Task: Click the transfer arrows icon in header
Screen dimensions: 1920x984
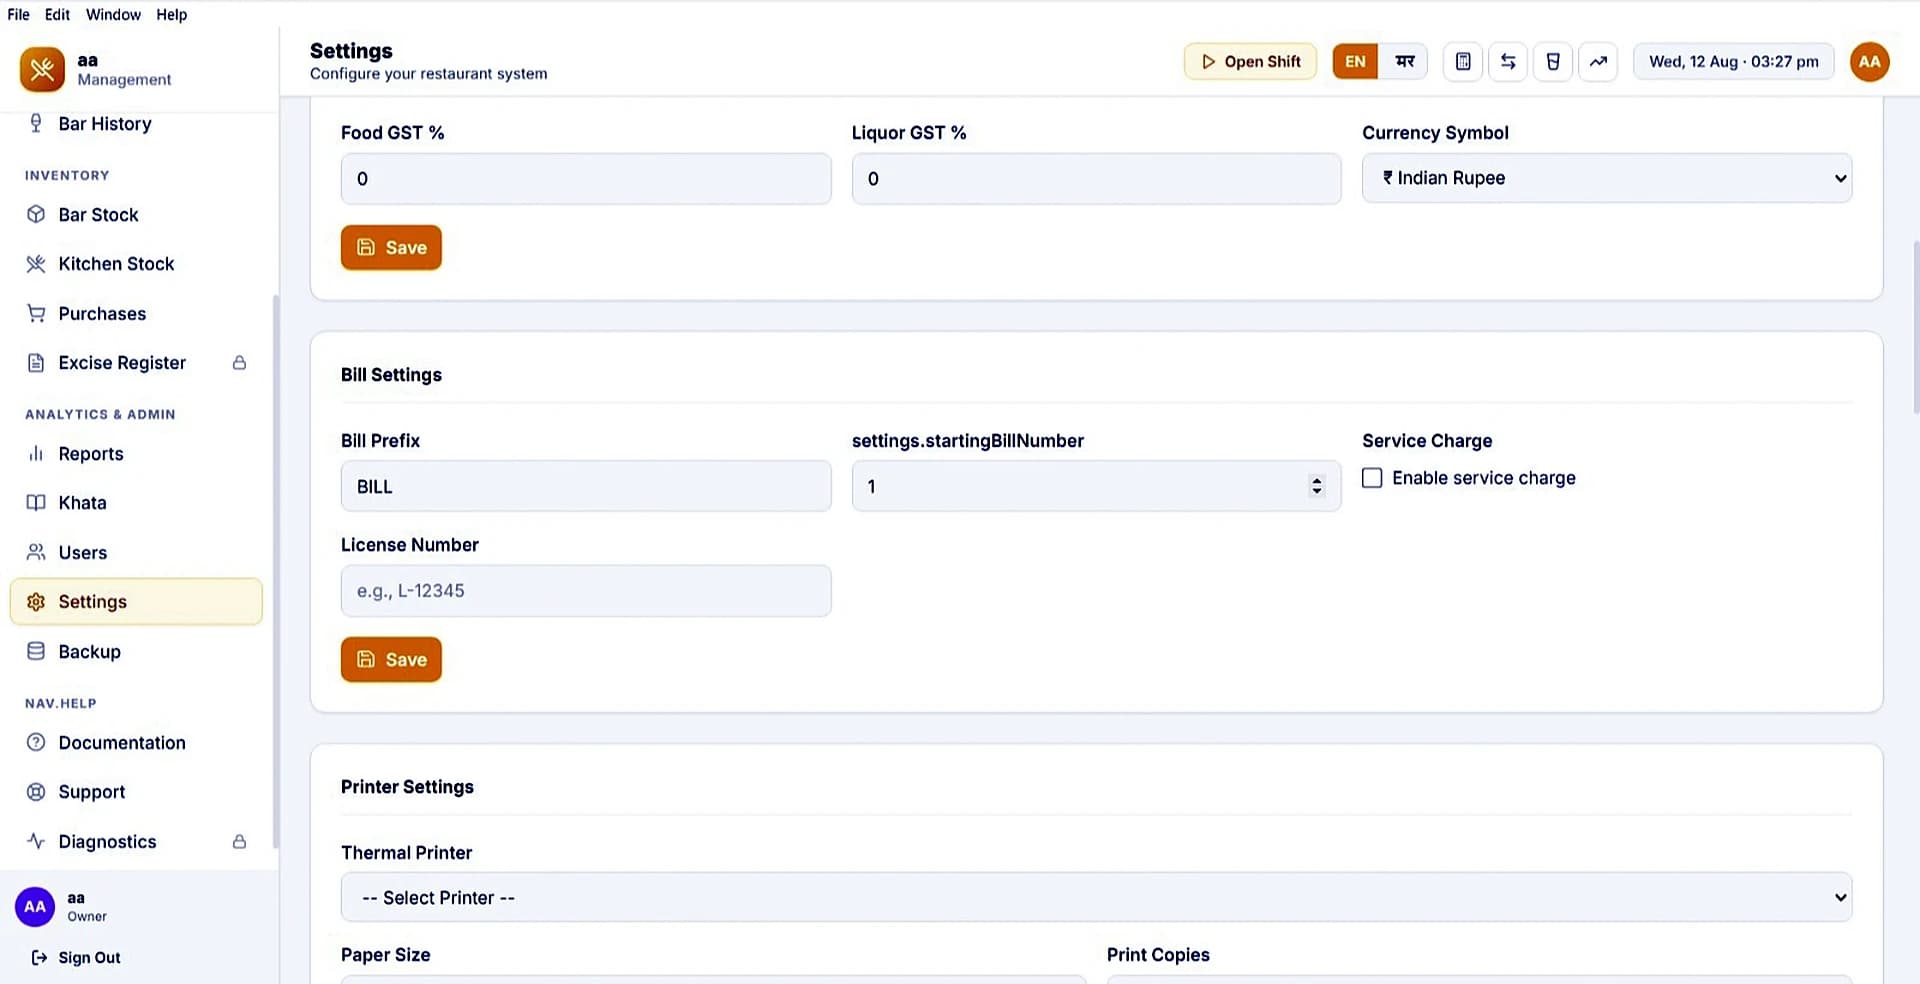Action: tap(1508, 62)
